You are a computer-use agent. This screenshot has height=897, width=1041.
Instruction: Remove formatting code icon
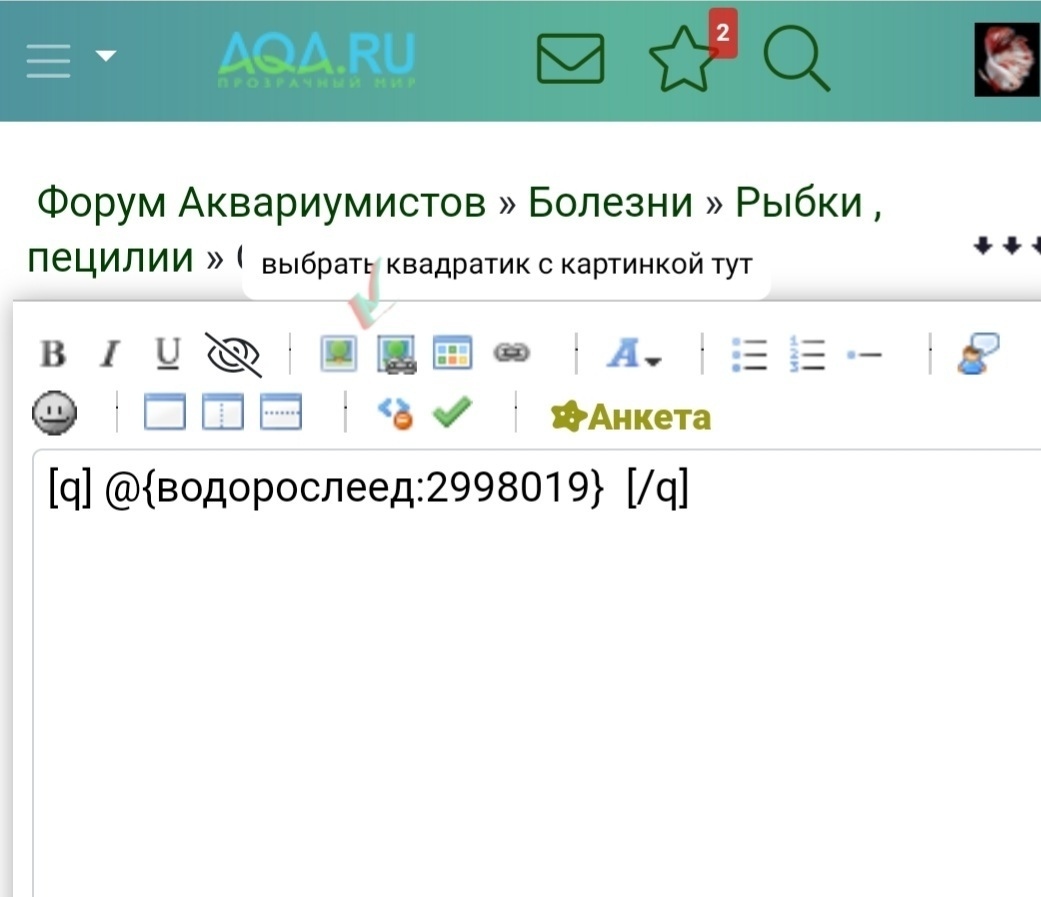[x=396, y=414]
